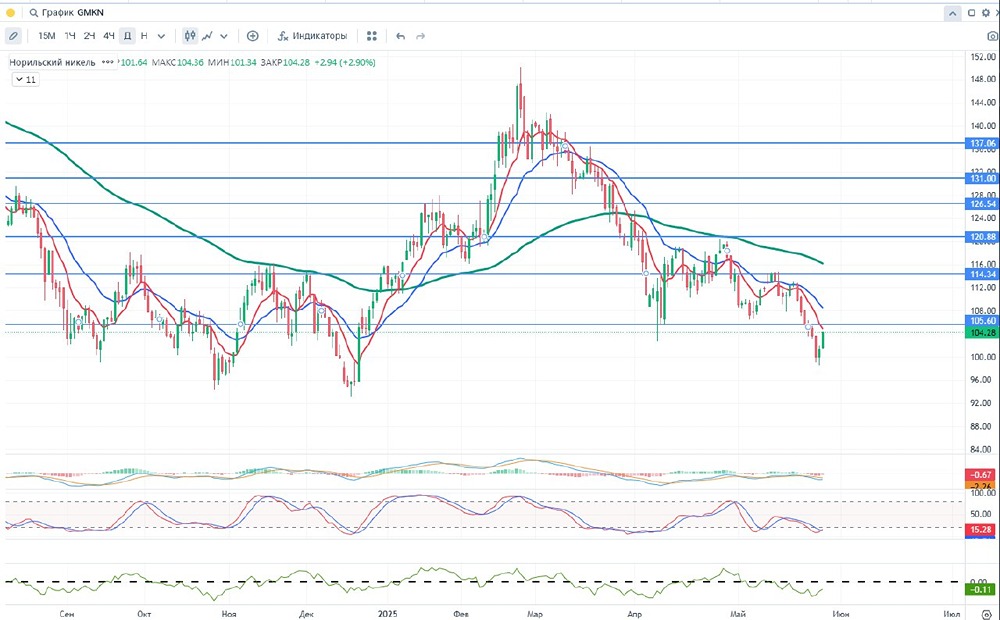
Task: Open Норильский никель legend options dots
Action: pyautogui.click(x=108, y=63)
